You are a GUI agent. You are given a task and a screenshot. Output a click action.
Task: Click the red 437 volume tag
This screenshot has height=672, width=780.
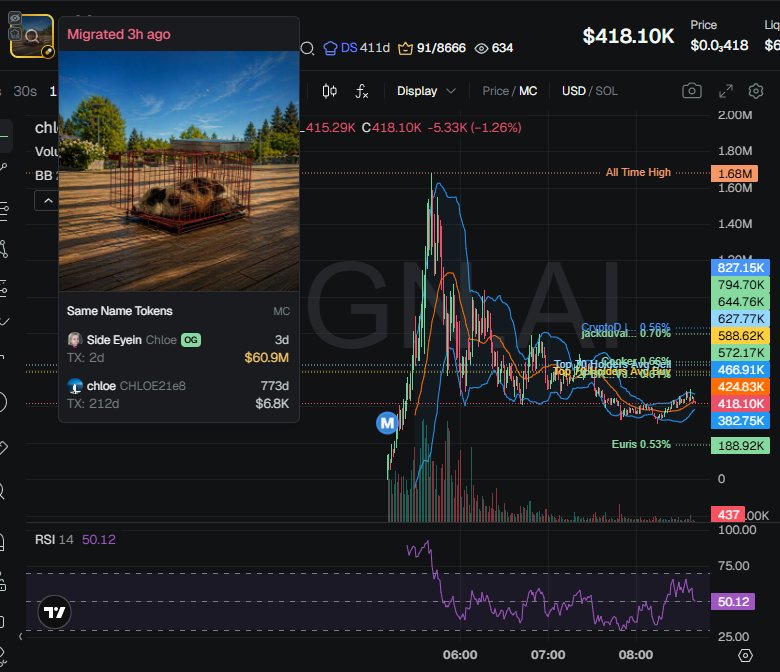click(x=728, y=514)
